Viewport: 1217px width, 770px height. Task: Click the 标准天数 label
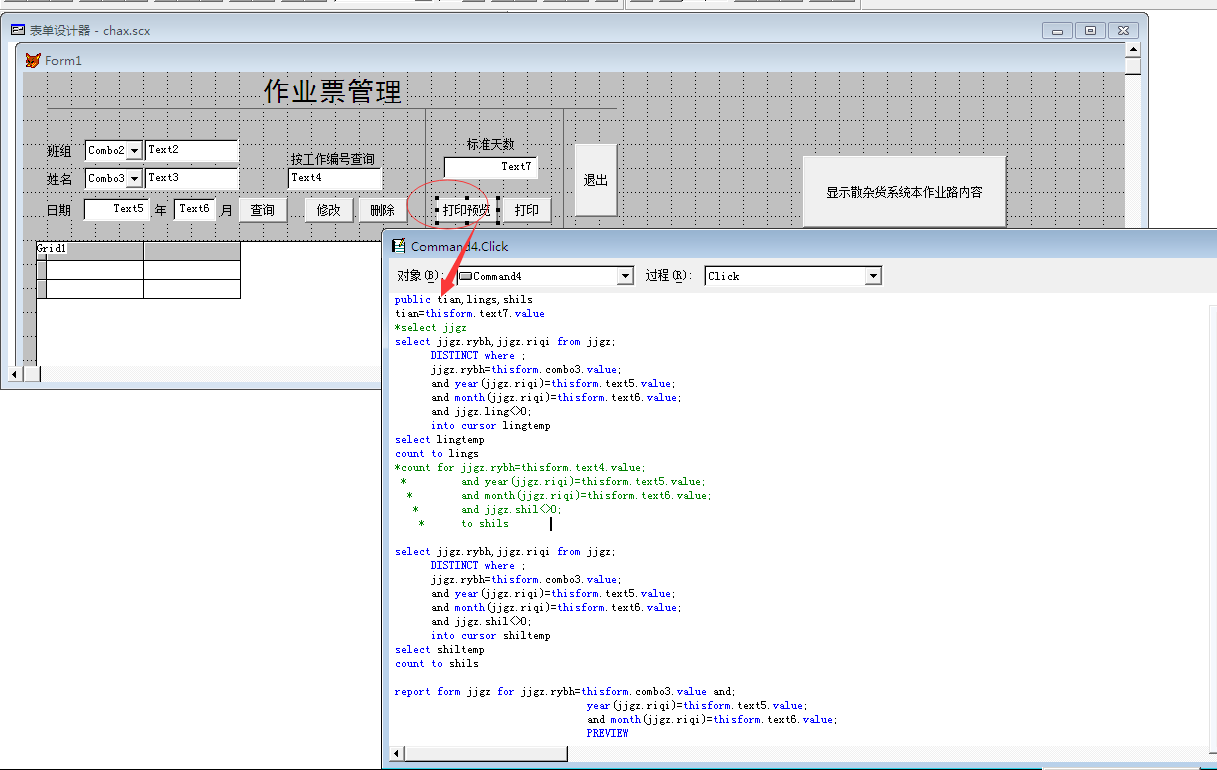coord(491,144)
